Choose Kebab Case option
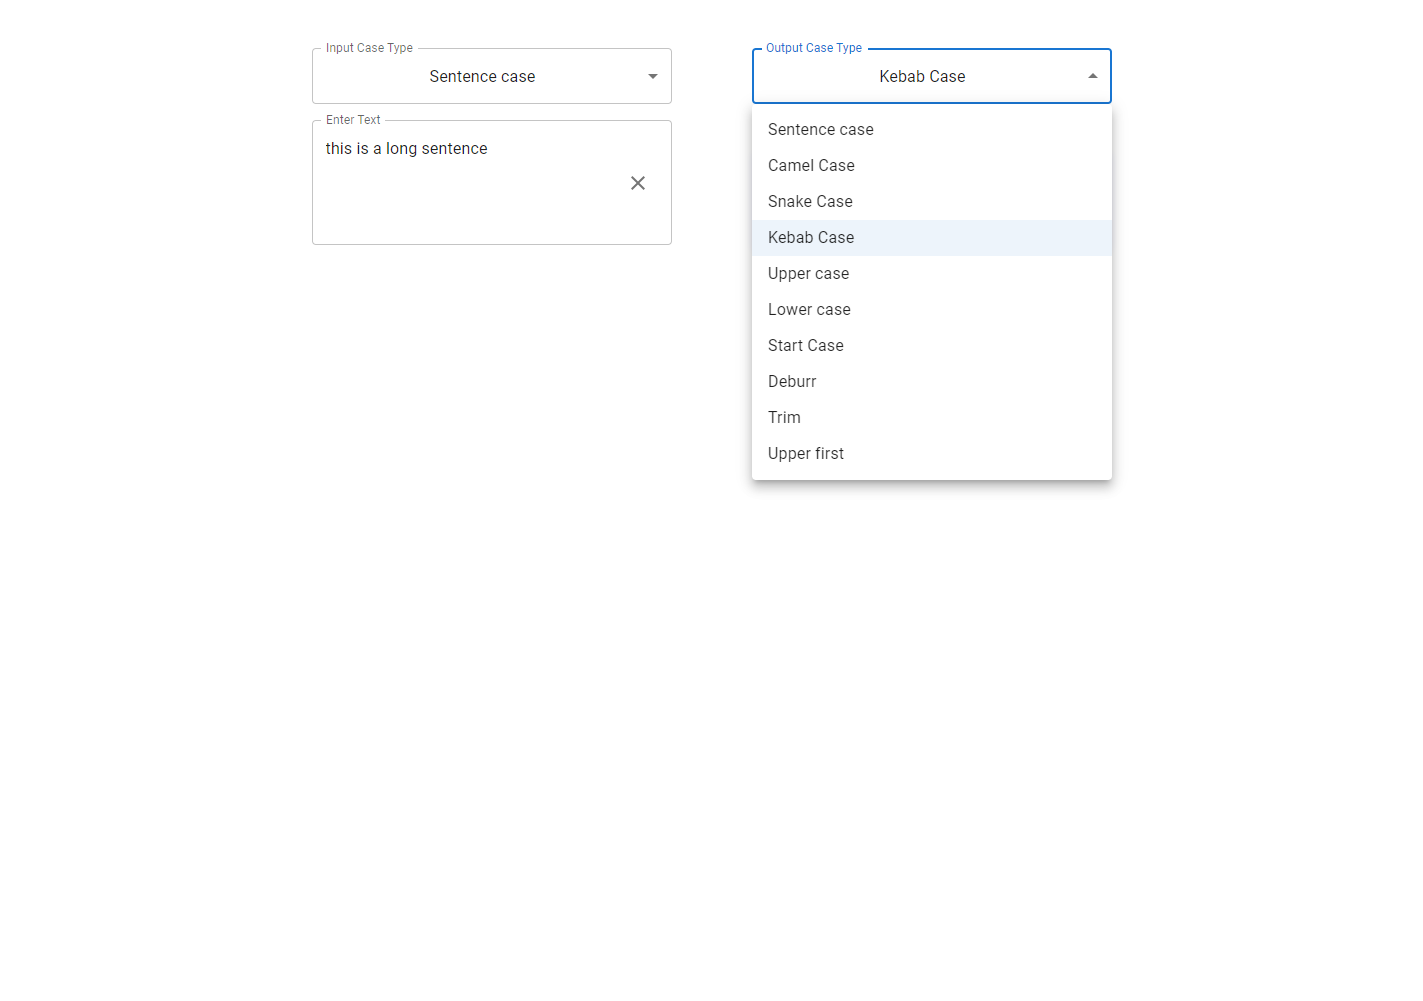Image resolution: width=1423 pixels, height=1001 pixels. pos(811,237)
